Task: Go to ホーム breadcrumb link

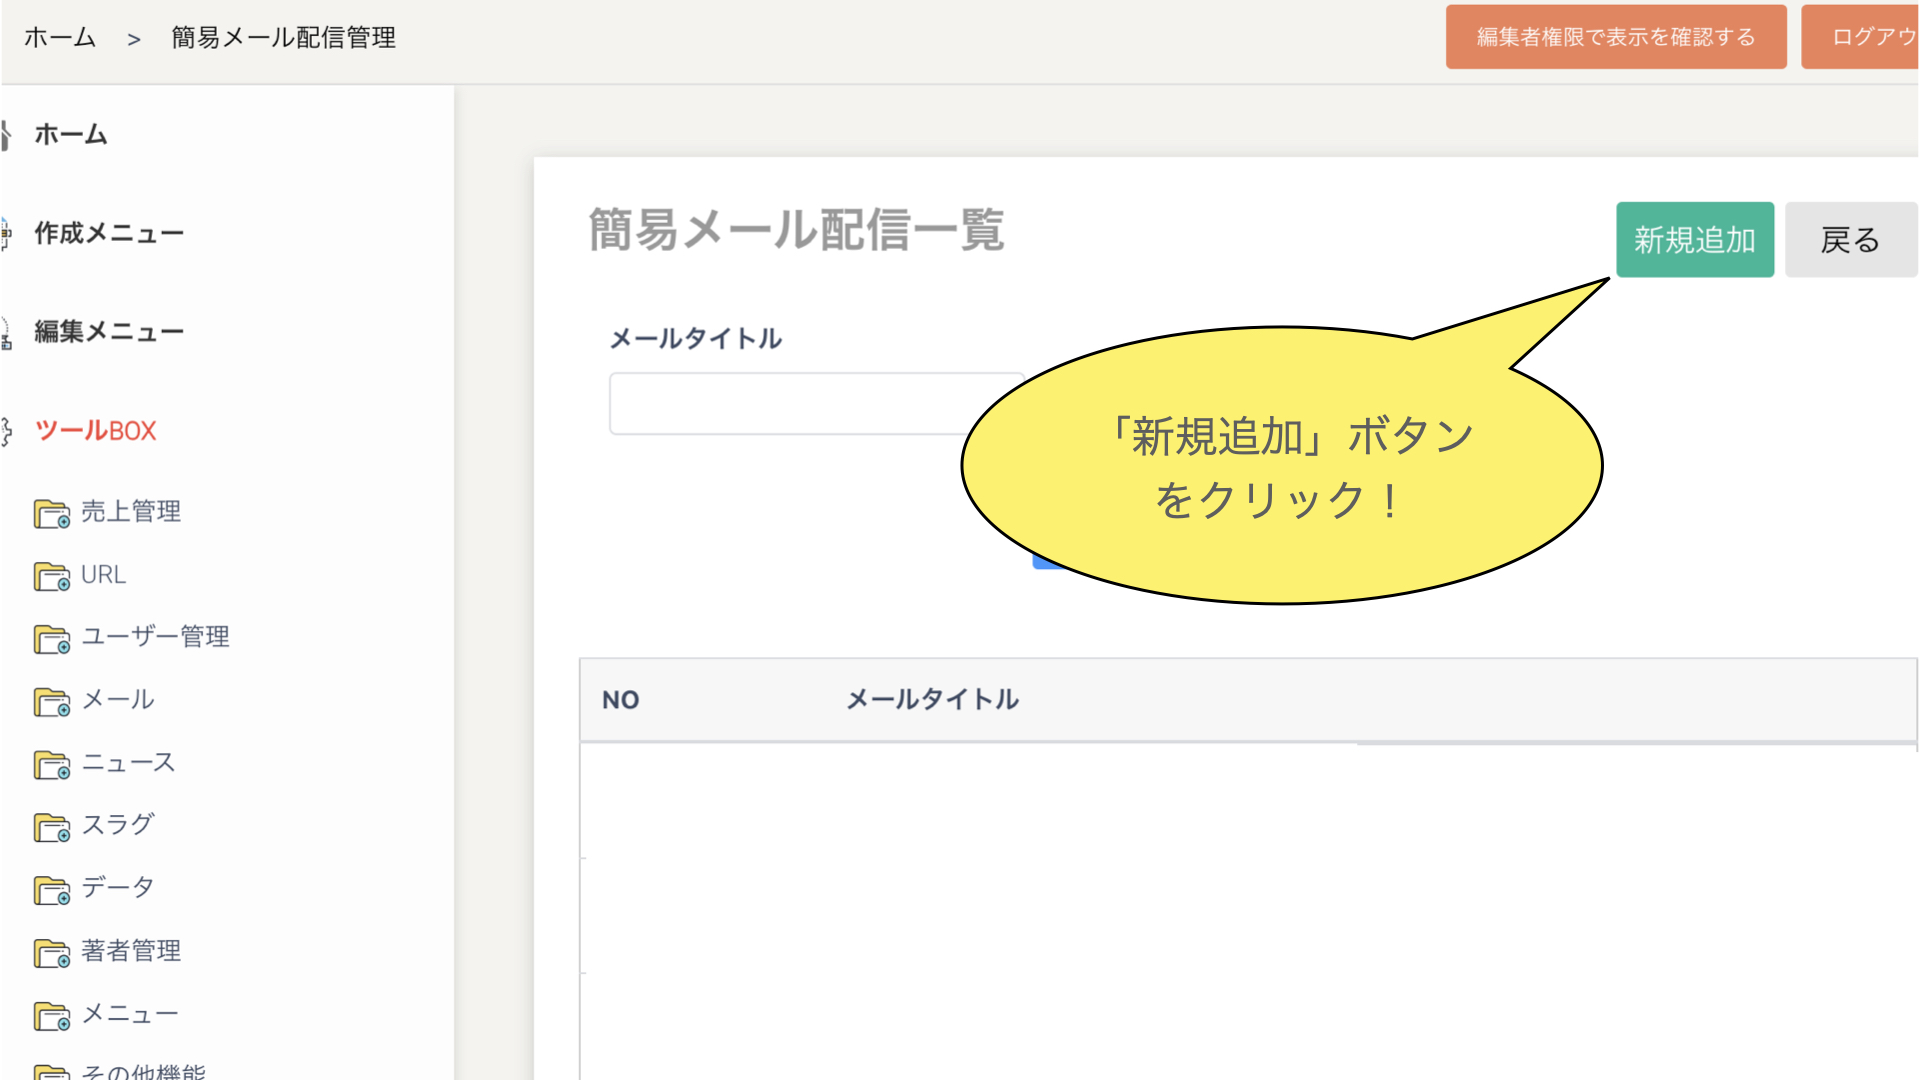Action: pos(60,38)
